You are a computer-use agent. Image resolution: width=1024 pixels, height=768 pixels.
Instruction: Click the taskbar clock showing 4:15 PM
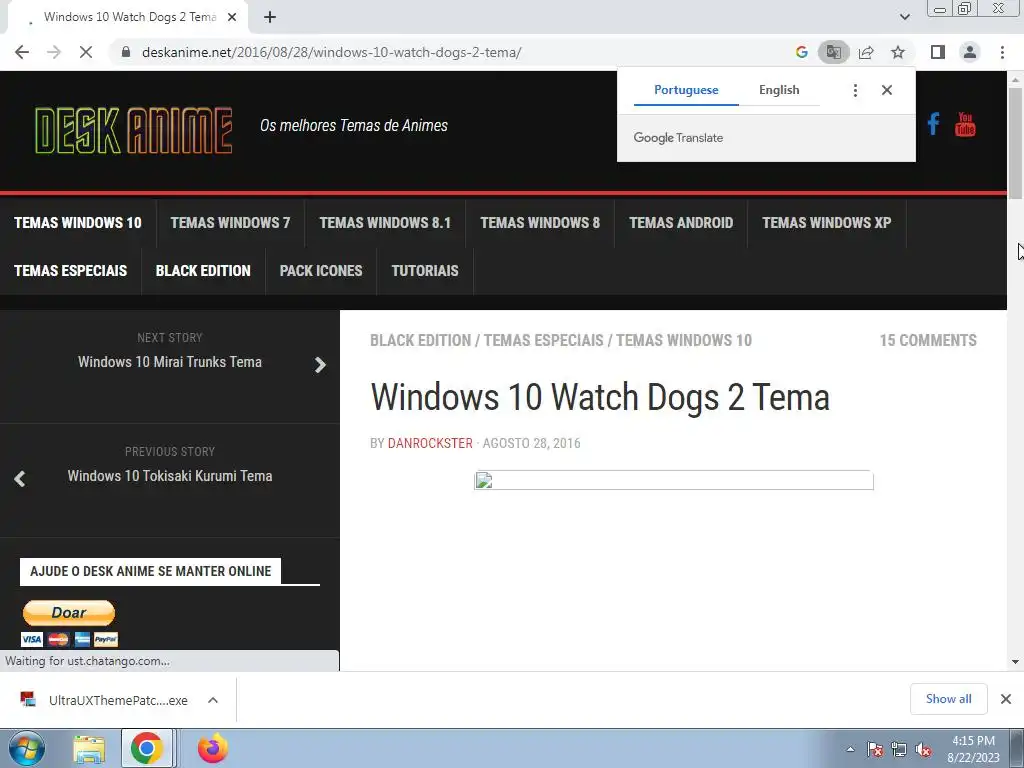pos(973,749)
